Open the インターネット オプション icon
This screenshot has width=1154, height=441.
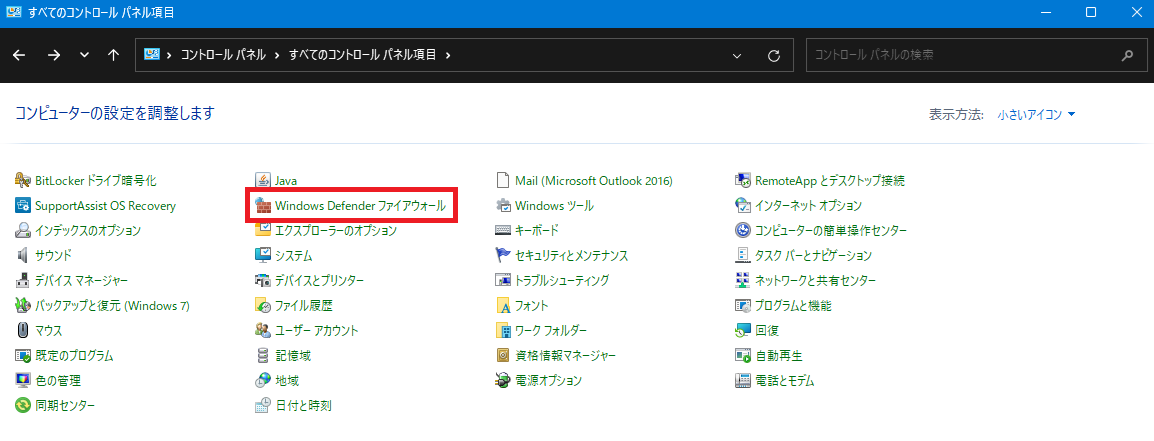[743, 205]
